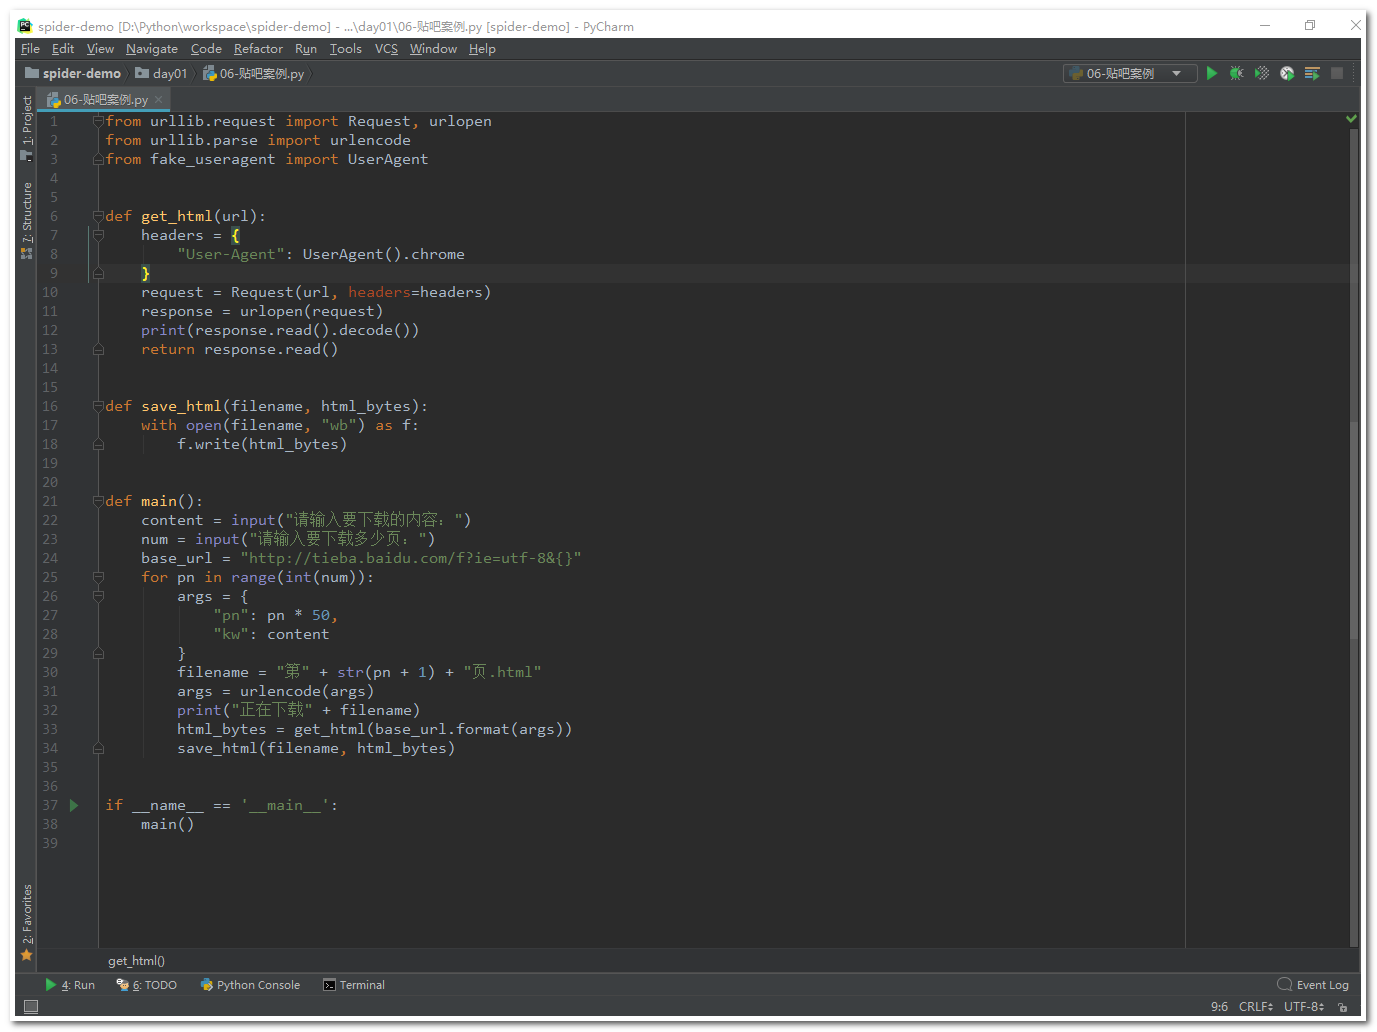The height and width of the screenshot is (1032, 1377).
Task: Click the Favorites star icon
Action: point(27,956)
